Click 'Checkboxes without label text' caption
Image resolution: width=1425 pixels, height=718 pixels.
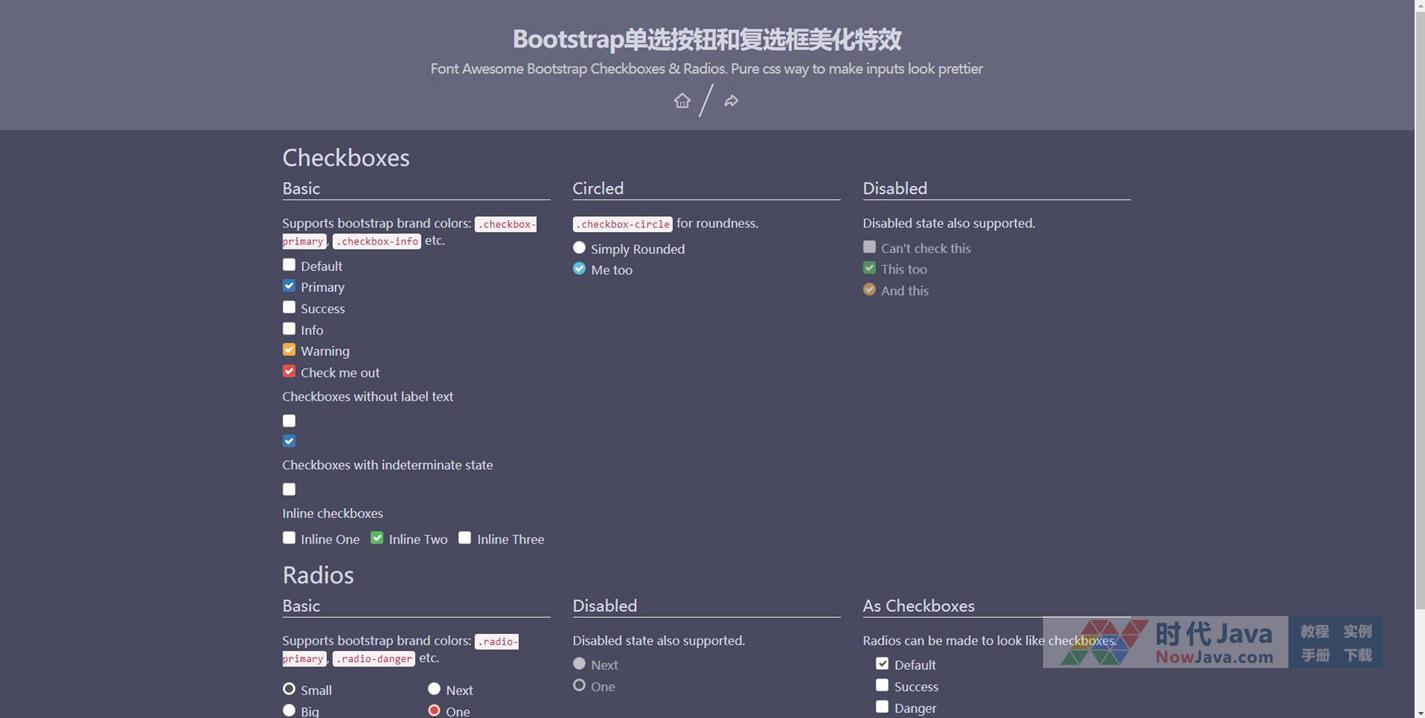368,396
